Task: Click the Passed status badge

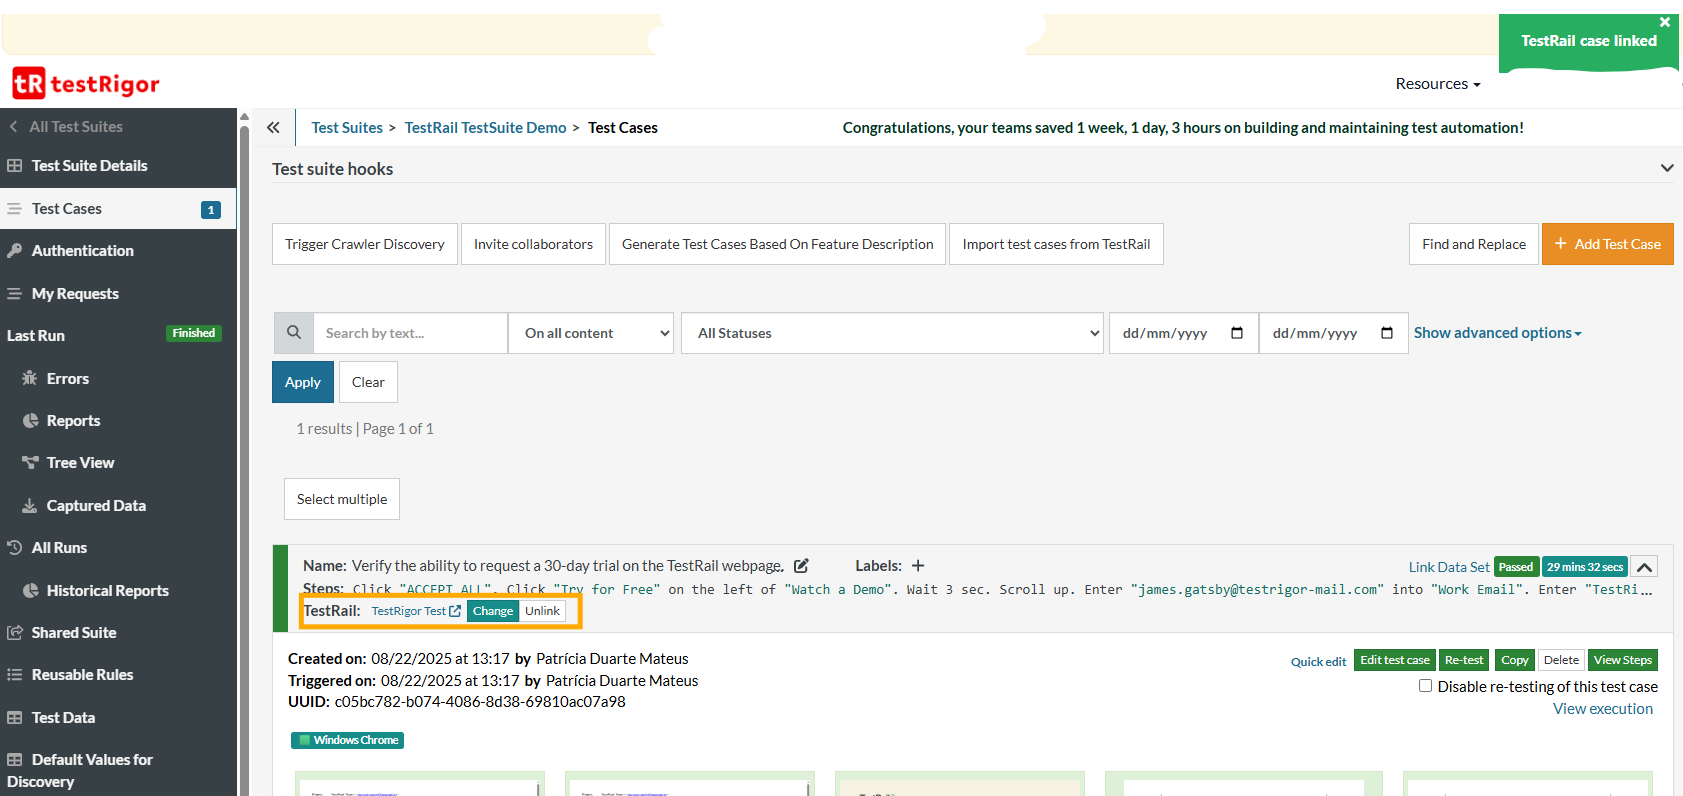Action: tap(1516, 567)
